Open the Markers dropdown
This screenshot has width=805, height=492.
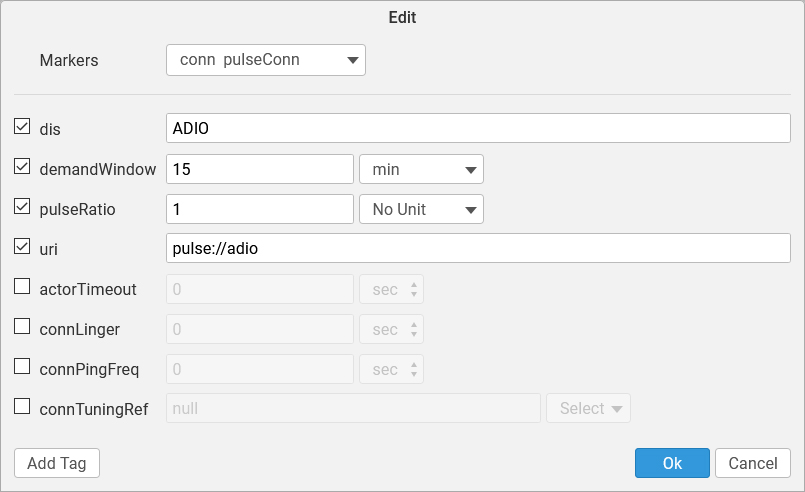point(265,60)
